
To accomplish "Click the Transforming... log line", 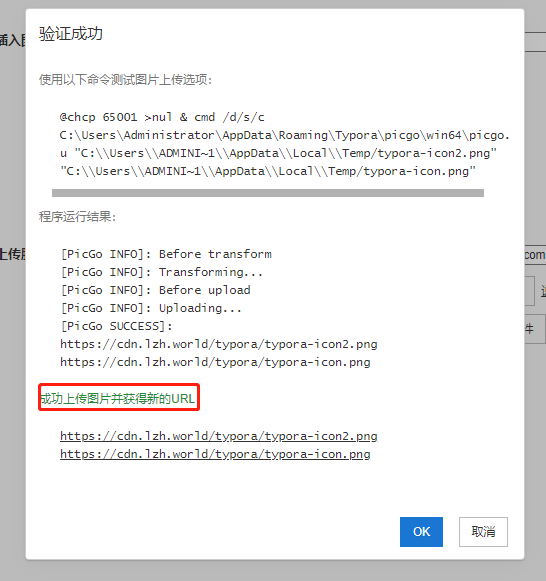I will point(162,272).
